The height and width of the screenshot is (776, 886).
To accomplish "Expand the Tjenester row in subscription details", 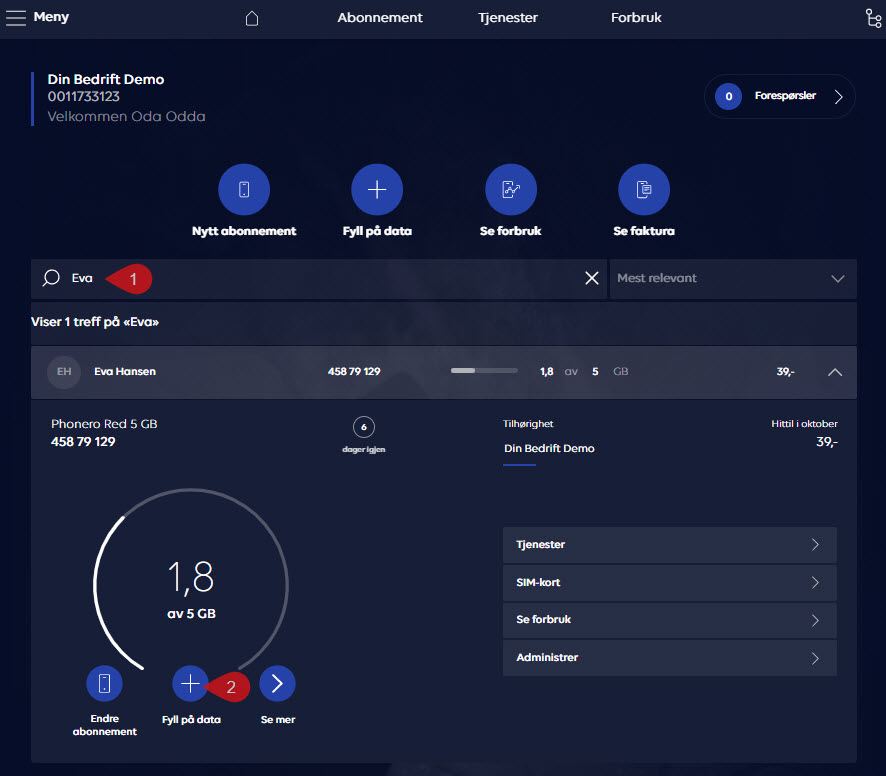I will pos(670,545).
